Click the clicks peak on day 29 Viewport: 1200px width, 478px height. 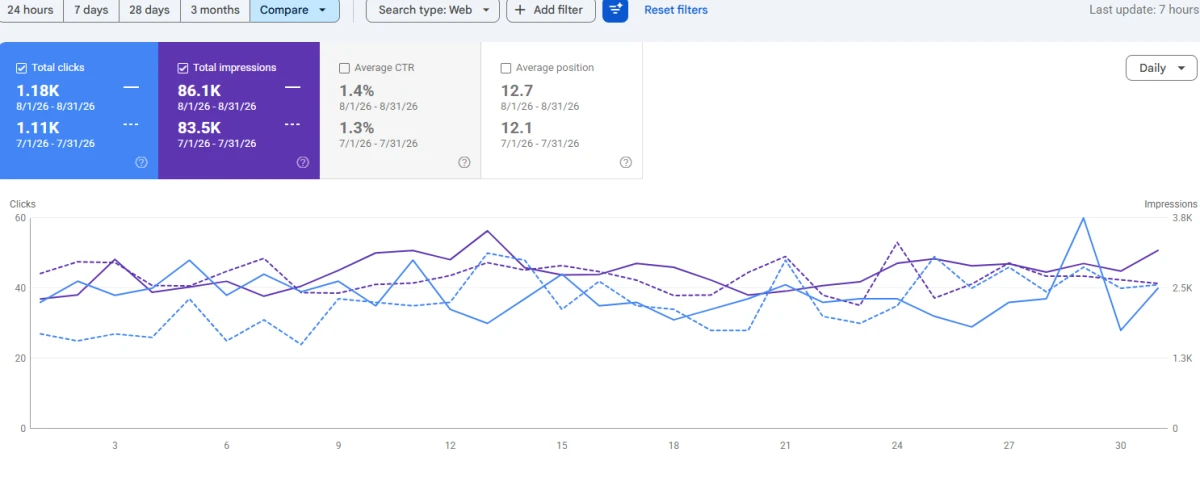[x=1083, y=218]
